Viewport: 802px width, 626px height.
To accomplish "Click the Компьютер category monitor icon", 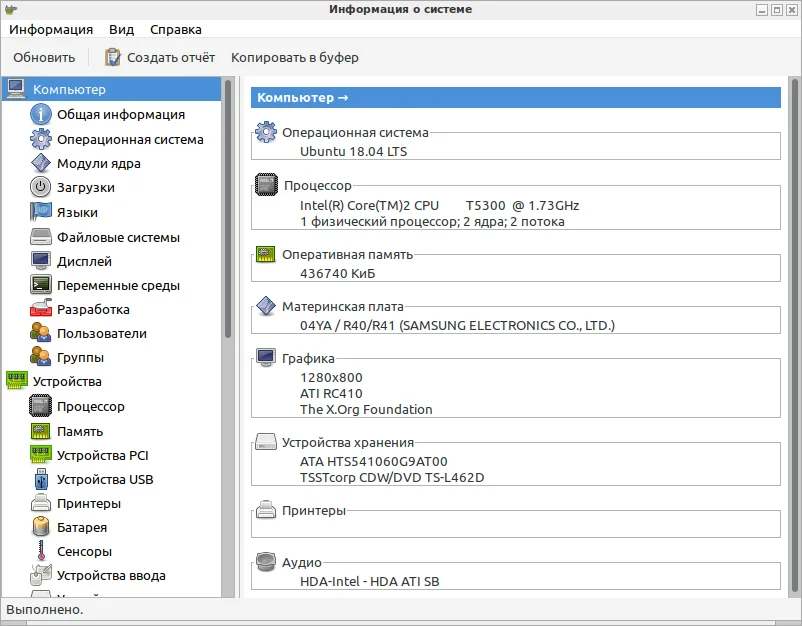I will tap(16, 89).
